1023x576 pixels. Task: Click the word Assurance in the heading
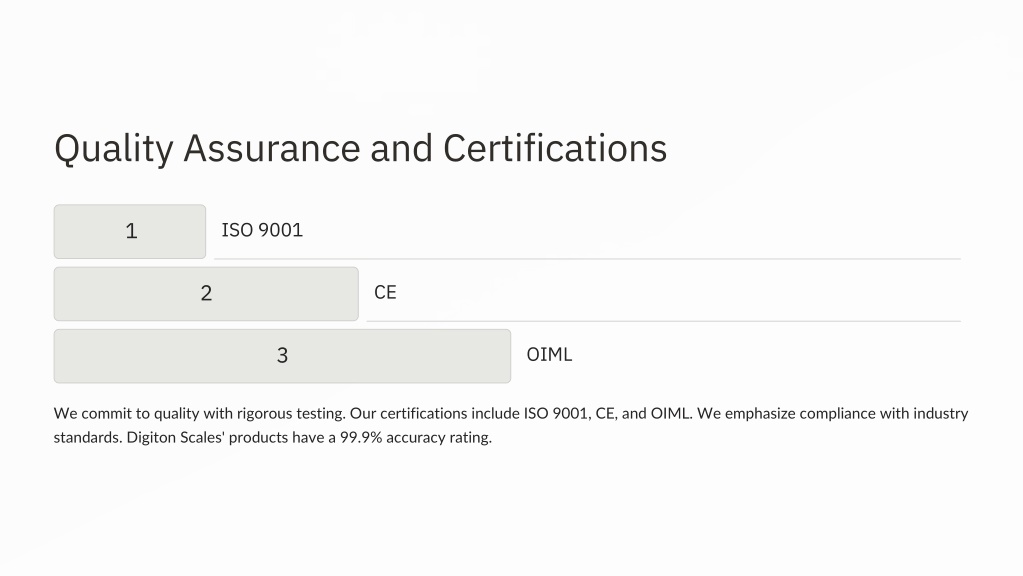click(x=272, y=148)
